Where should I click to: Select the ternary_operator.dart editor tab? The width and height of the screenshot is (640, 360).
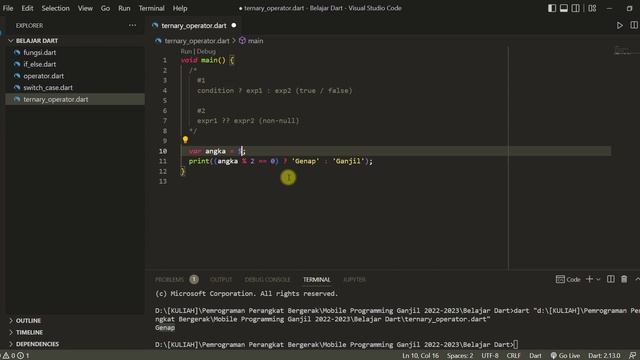[194, 25]
